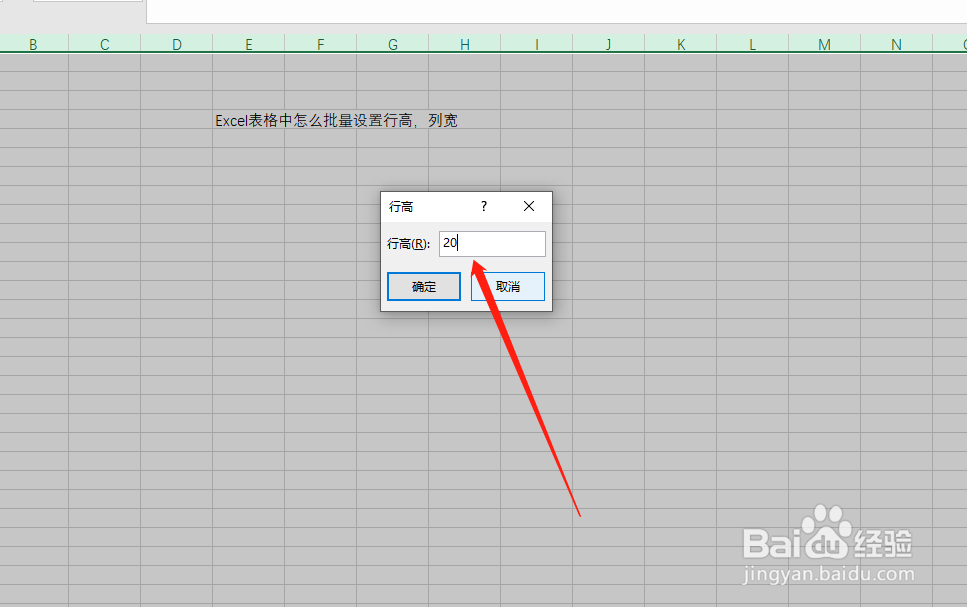Screen dimensions: 967x607
Task: Select column C header
Action: point(105,44)
